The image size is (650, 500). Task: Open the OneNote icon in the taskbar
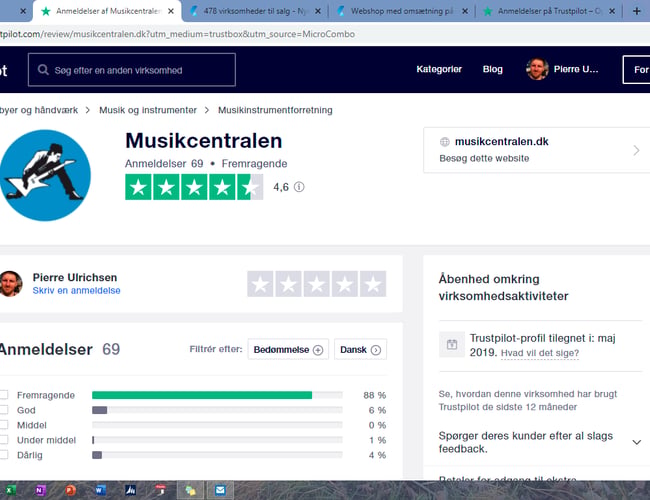coord(40,490)
